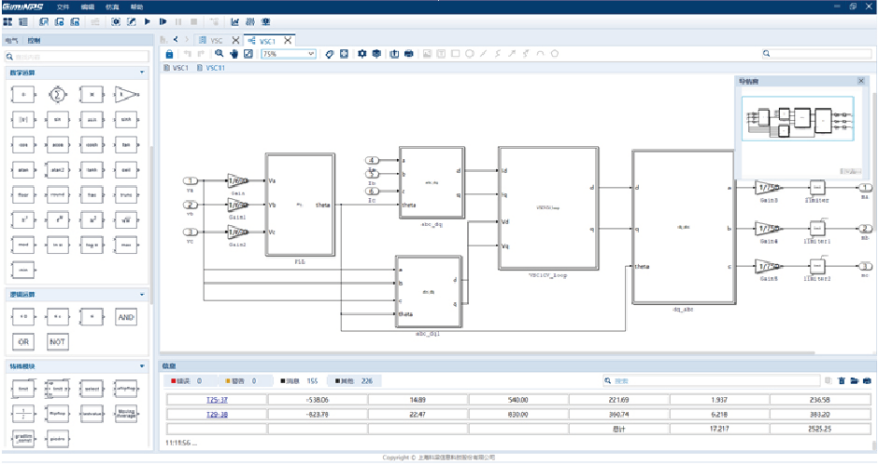The height and width of the screenshot is (464, 878).
Task: Collapse the 数学运算 palette section
Action: 142,72
